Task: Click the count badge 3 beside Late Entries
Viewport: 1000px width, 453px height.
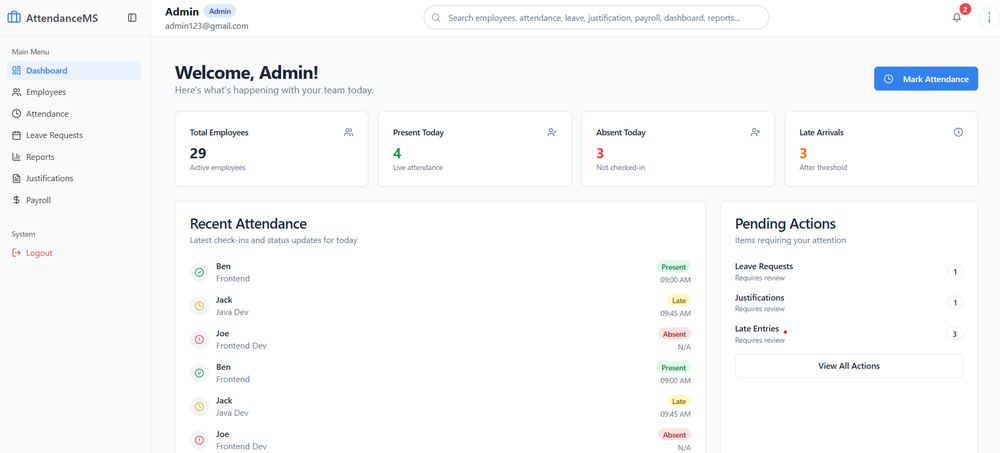Action: pos(955,334)
